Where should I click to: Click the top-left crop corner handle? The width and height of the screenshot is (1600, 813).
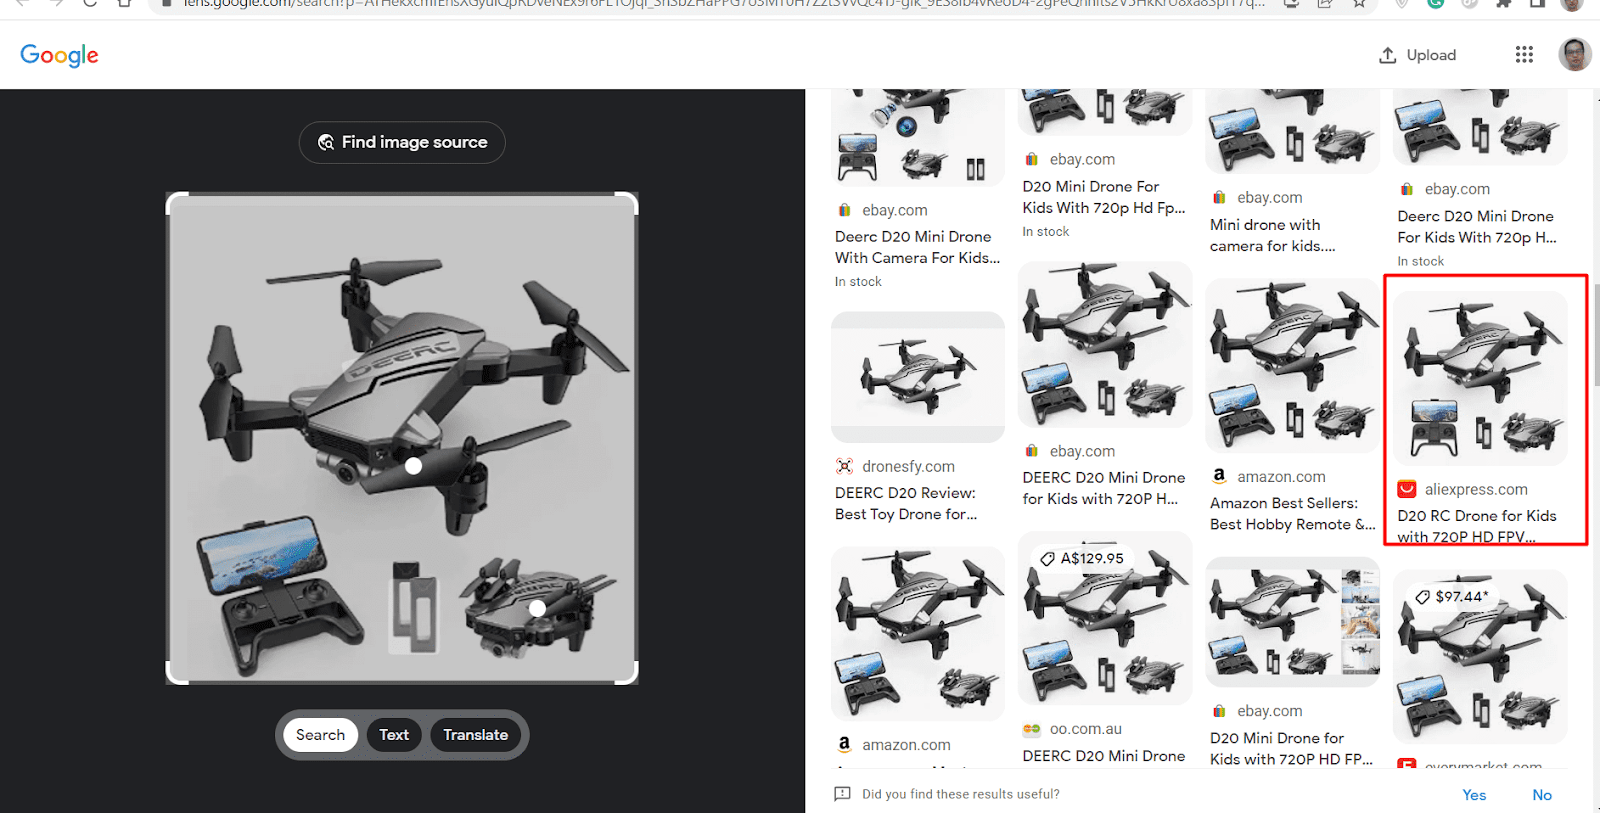click(177, 204)
